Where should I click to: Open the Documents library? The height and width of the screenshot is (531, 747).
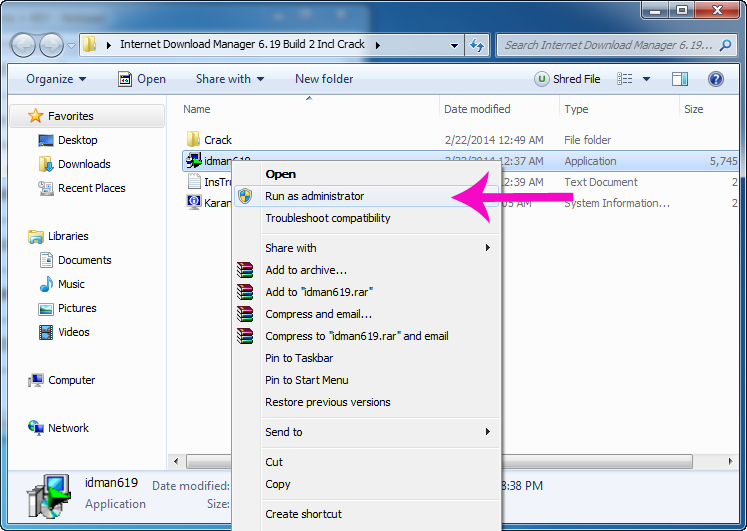pos(85,260)
